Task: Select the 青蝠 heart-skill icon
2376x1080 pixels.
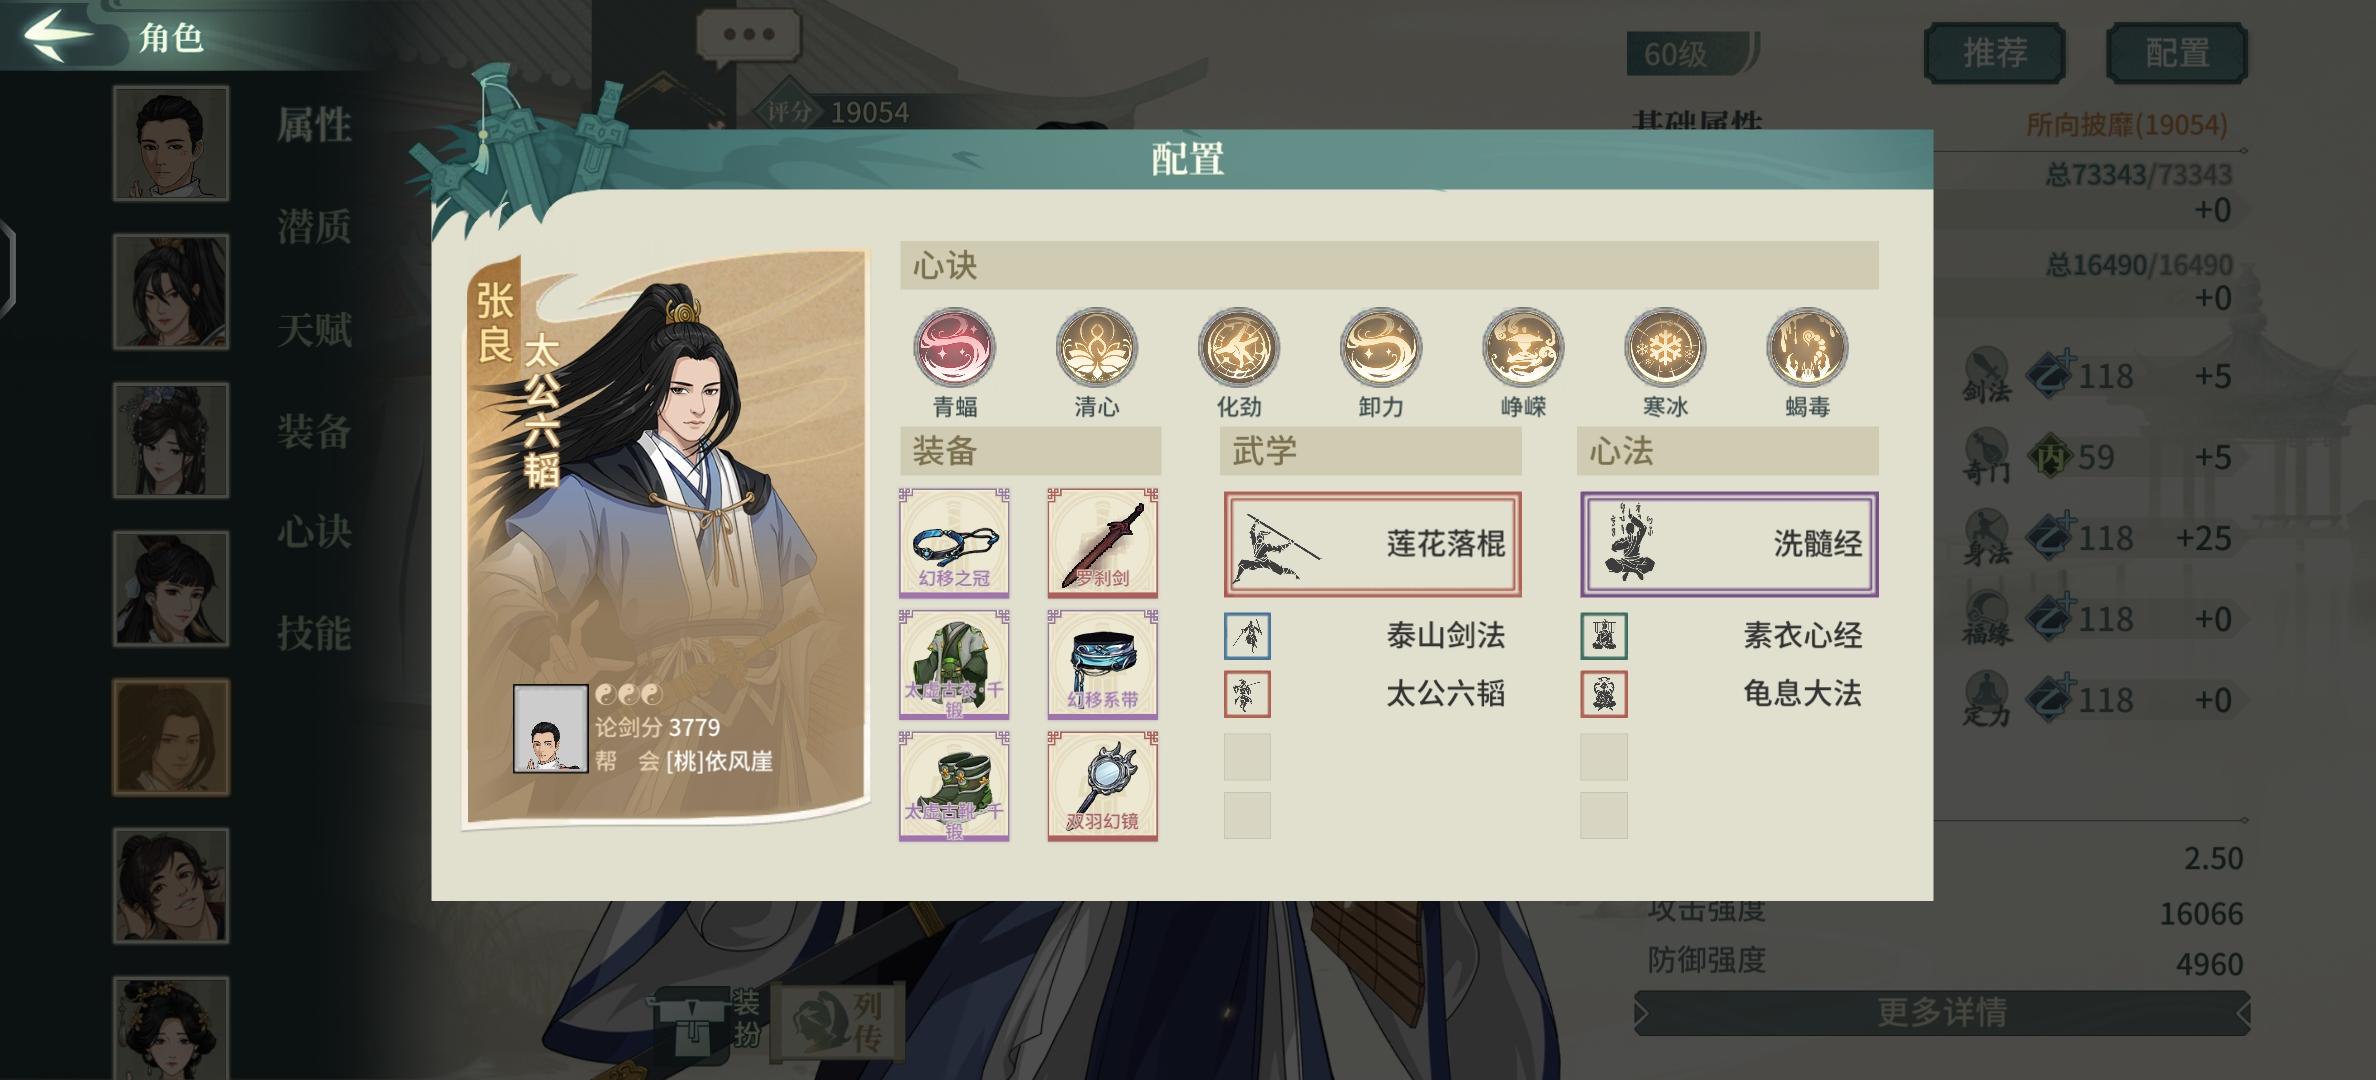Action: (x=955, y=348)
